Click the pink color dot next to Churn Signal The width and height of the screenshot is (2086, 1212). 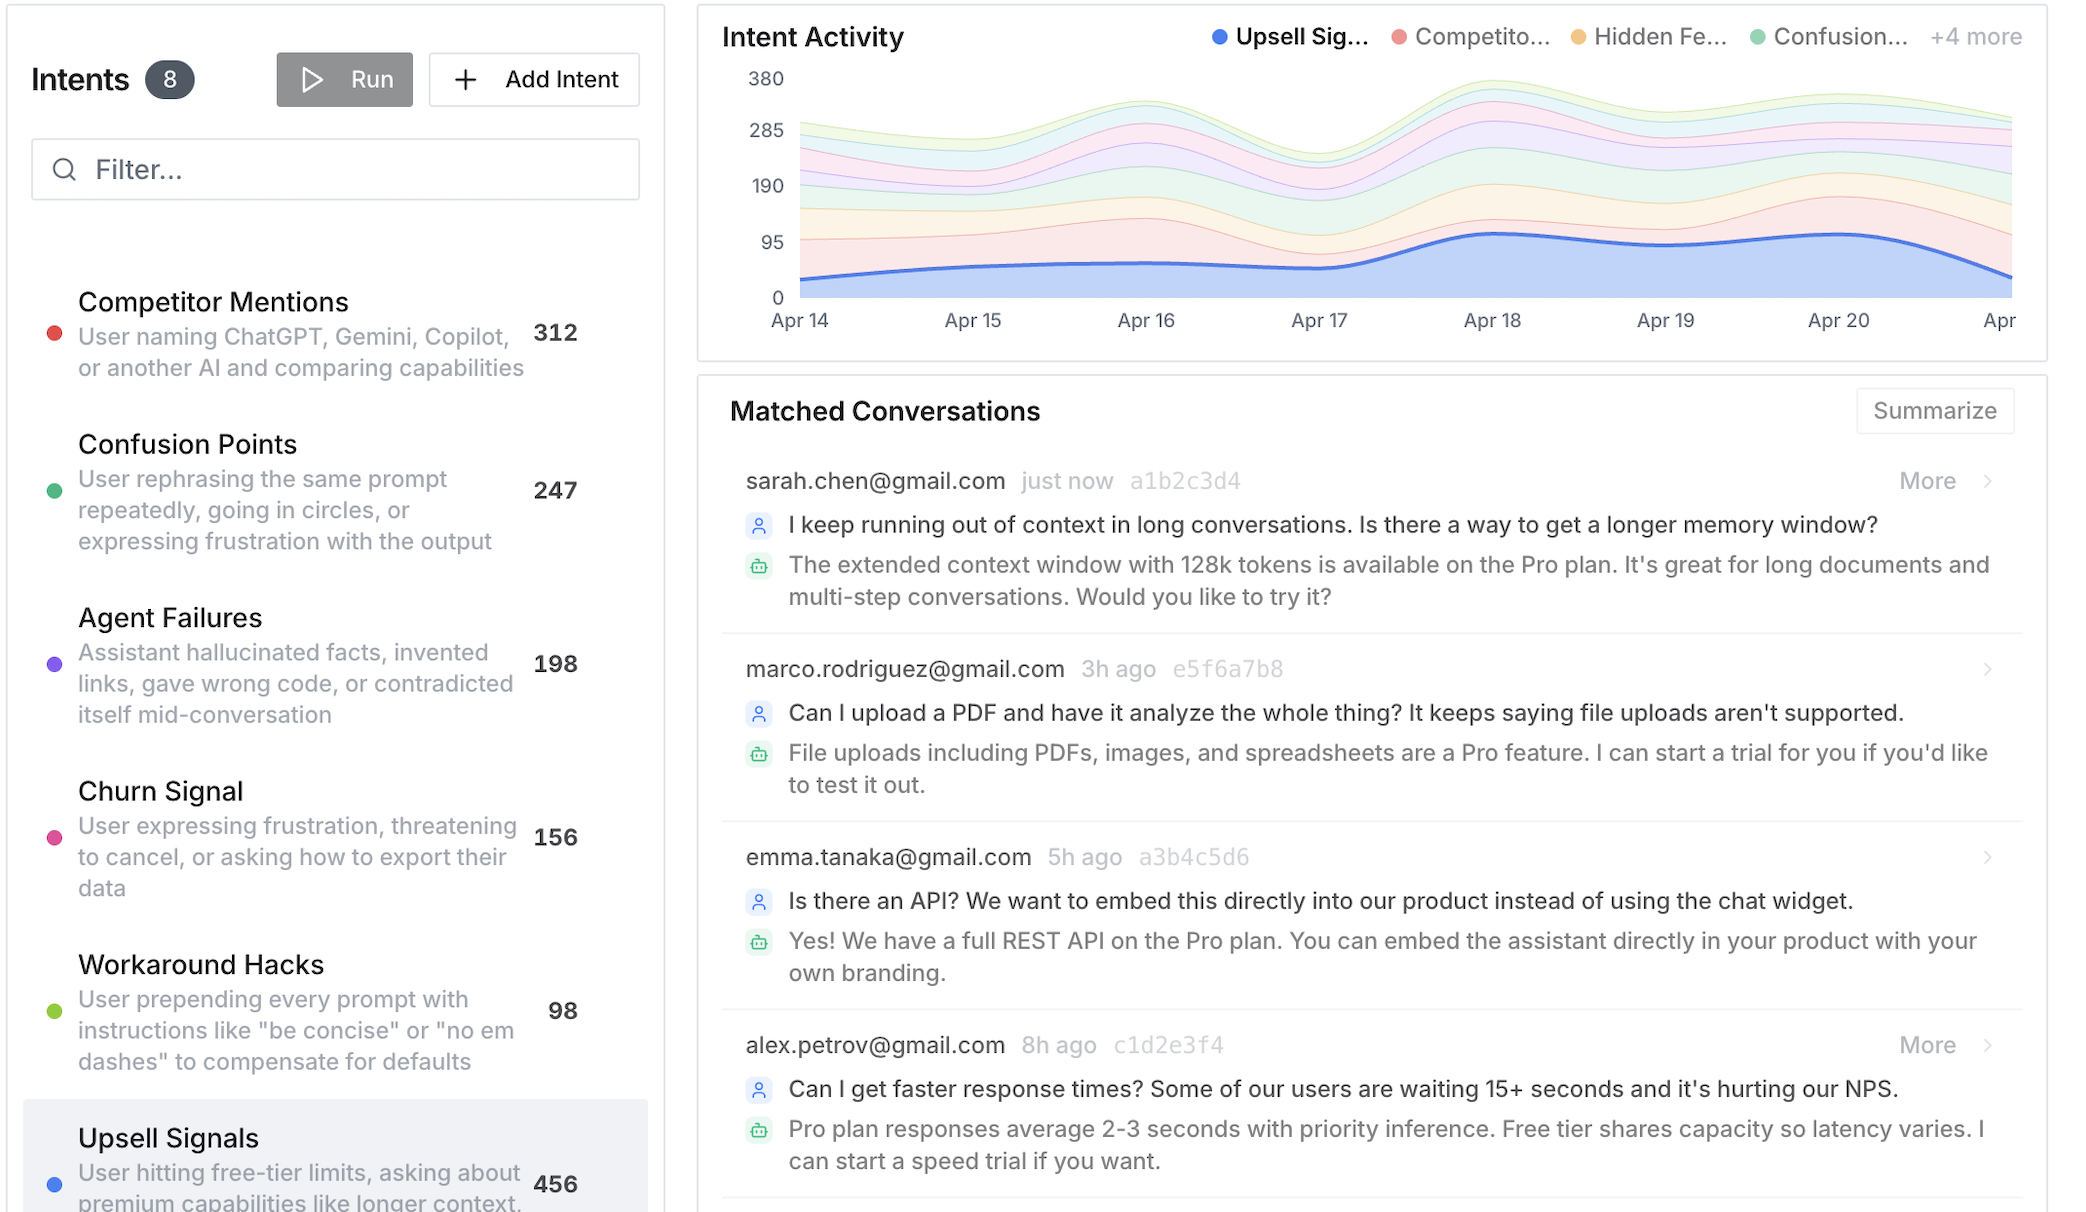tap(54, 838)
